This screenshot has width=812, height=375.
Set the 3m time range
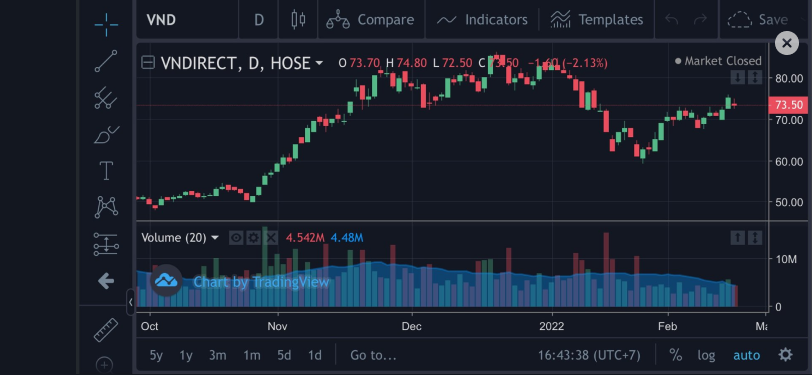(218, 355)
